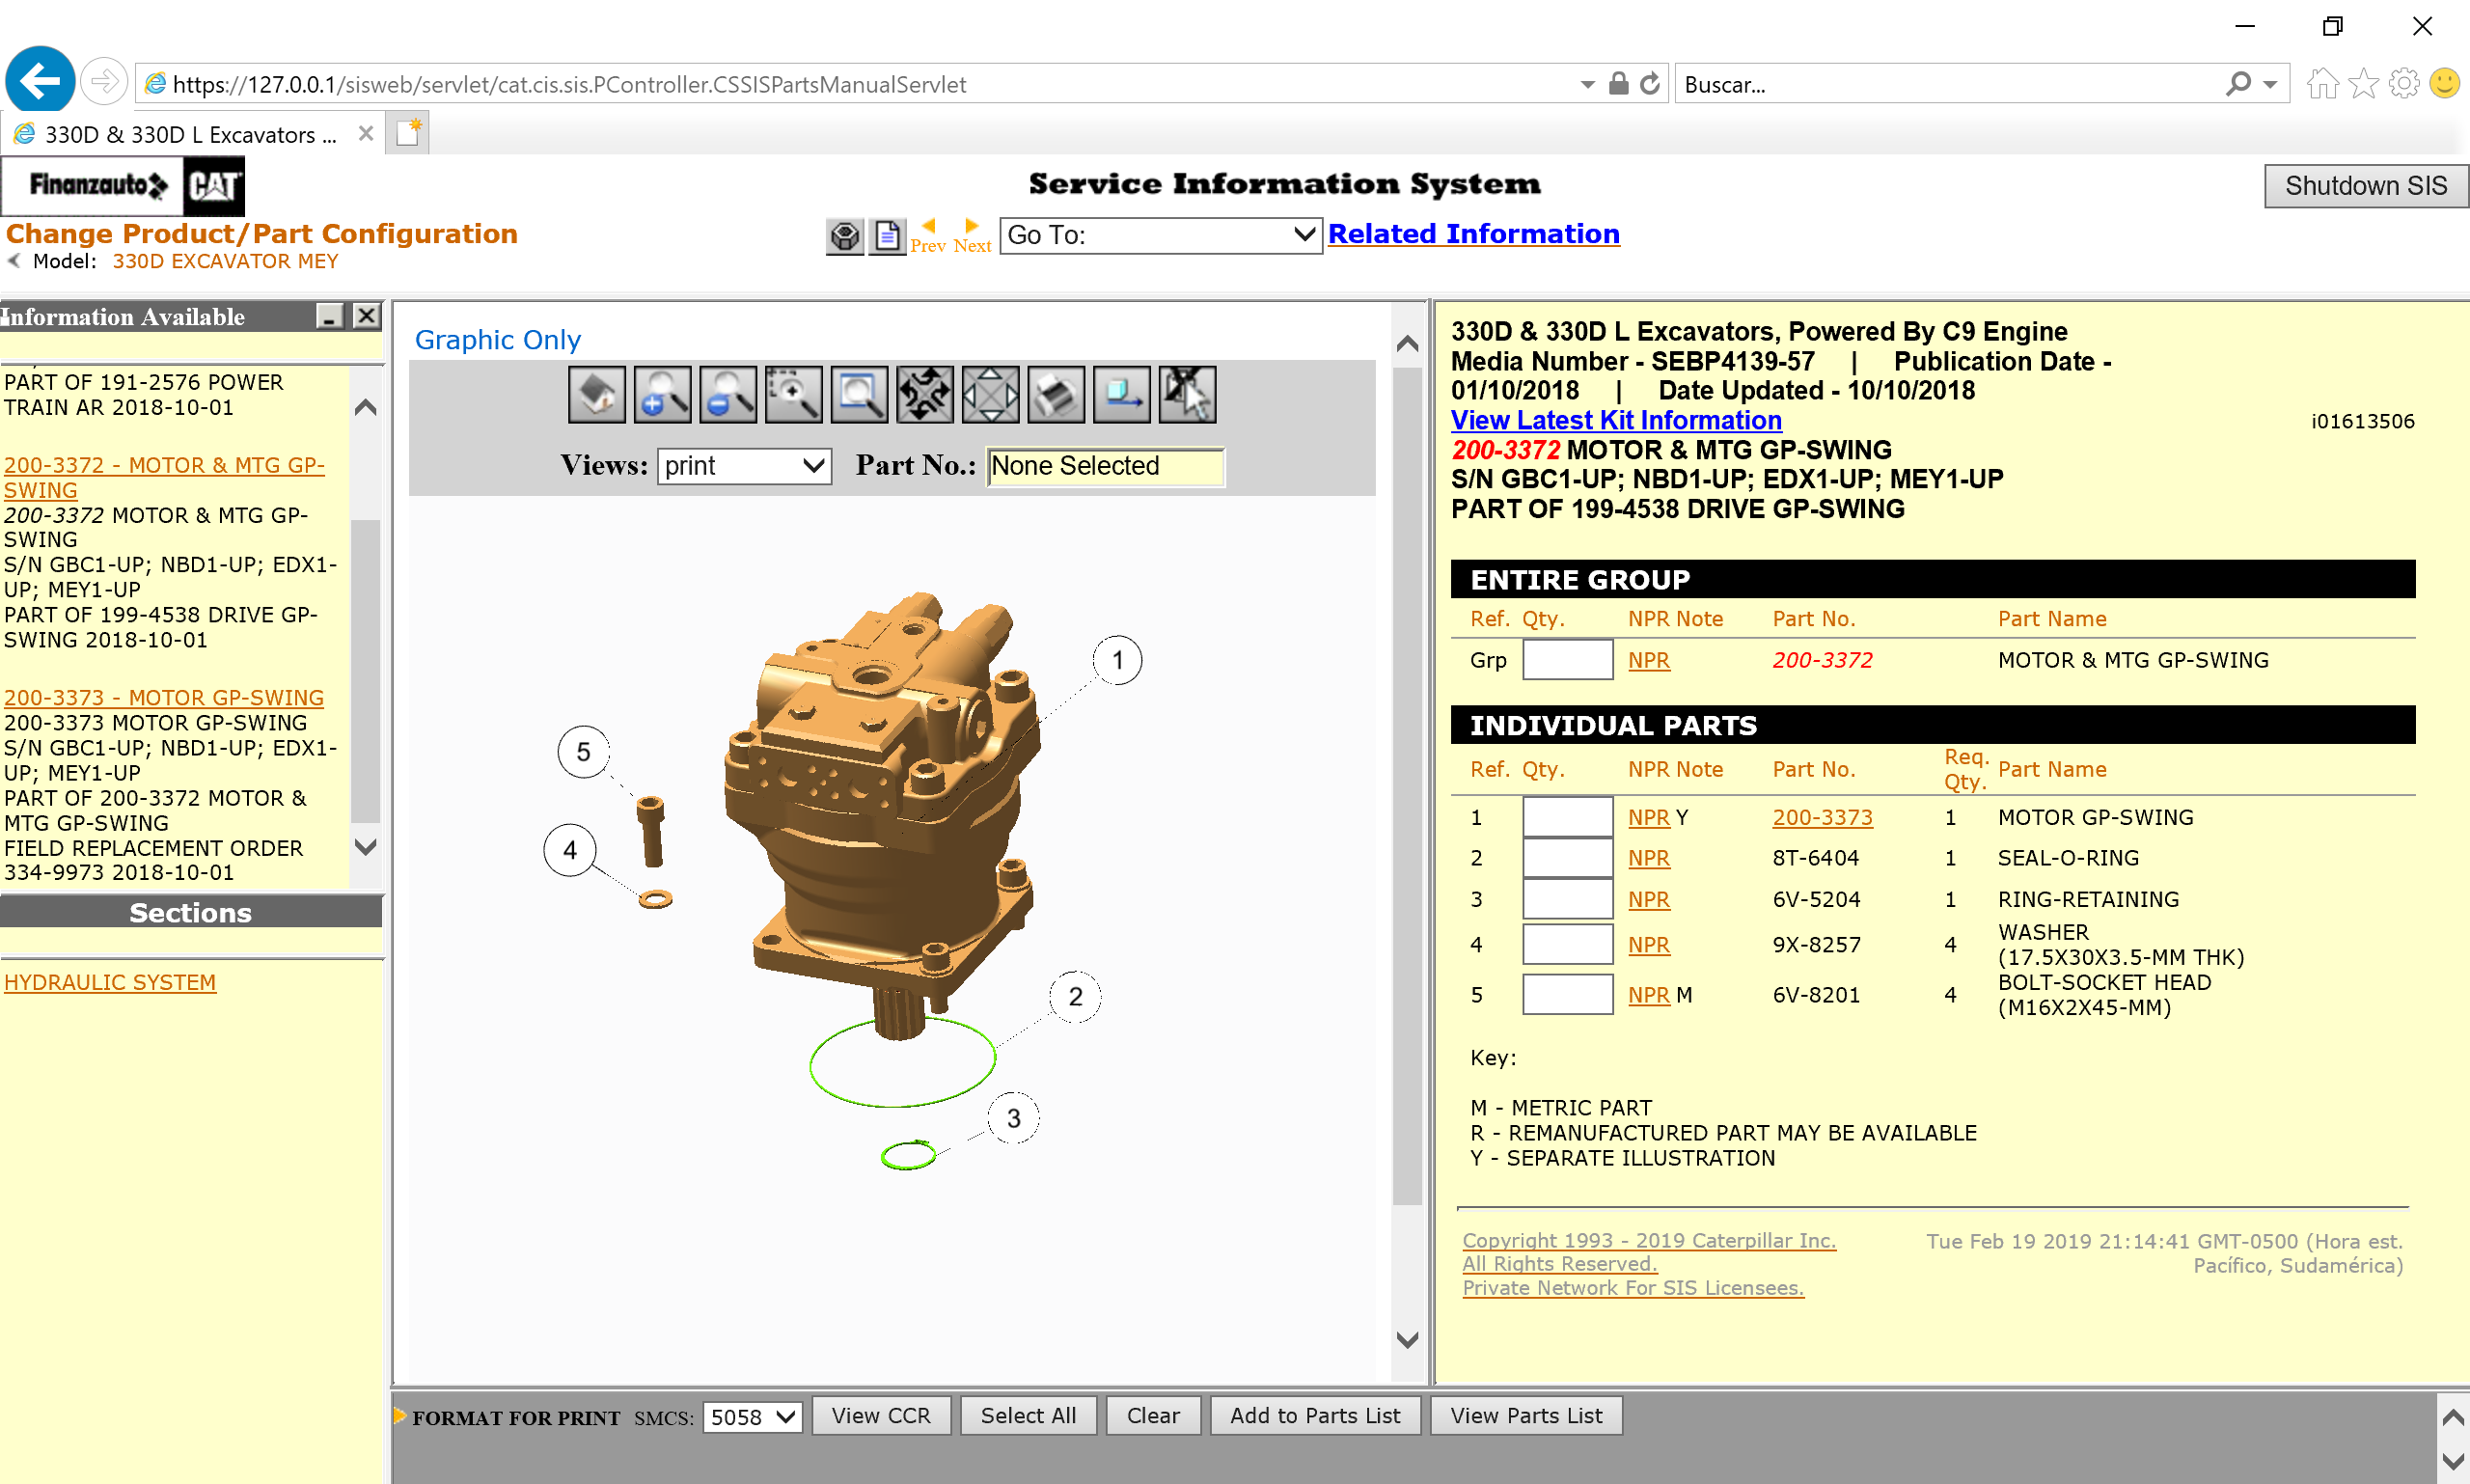Close the Information Available panel
Viewport: 2470px width, 1484px height.
click(367, 317)
